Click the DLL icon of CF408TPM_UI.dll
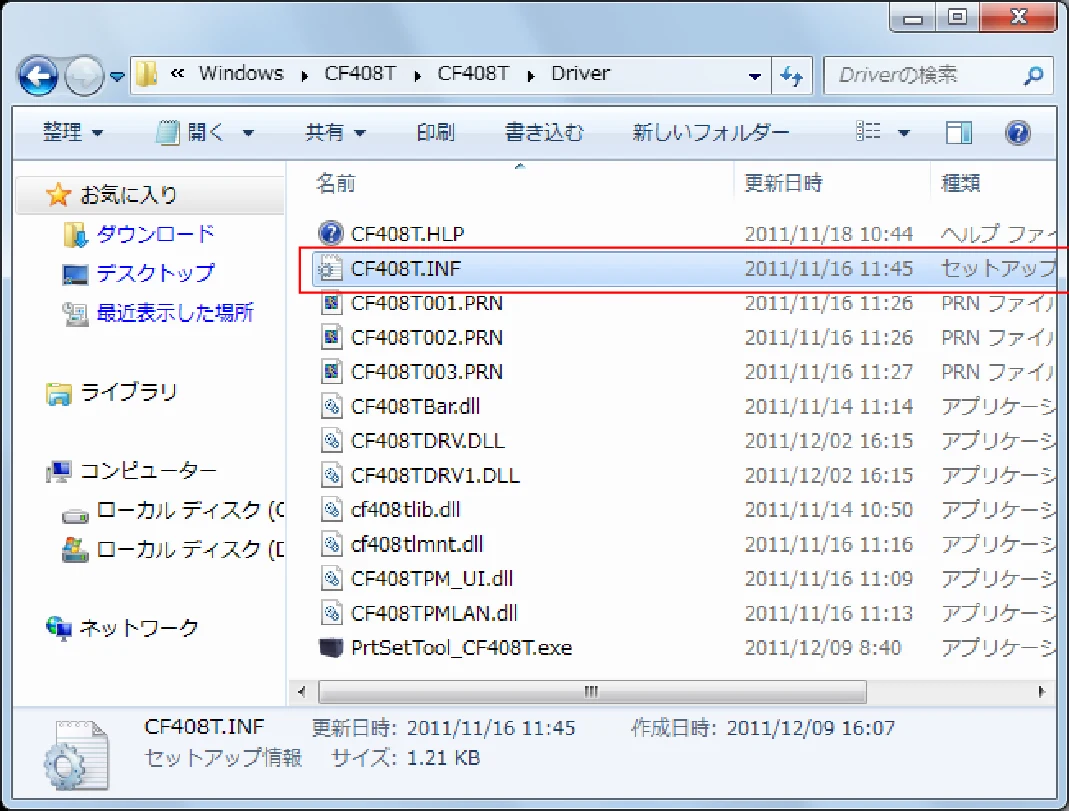The image size is (1069, 811). 331,579
